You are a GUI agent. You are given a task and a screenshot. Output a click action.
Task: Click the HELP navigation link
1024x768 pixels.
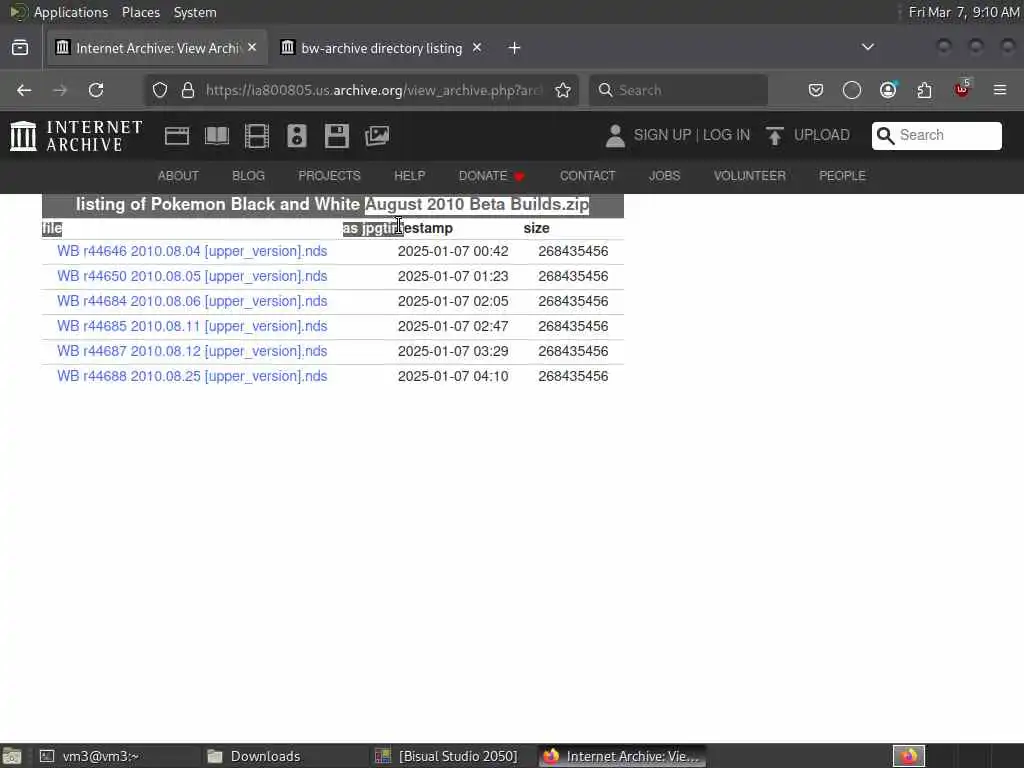409,176
